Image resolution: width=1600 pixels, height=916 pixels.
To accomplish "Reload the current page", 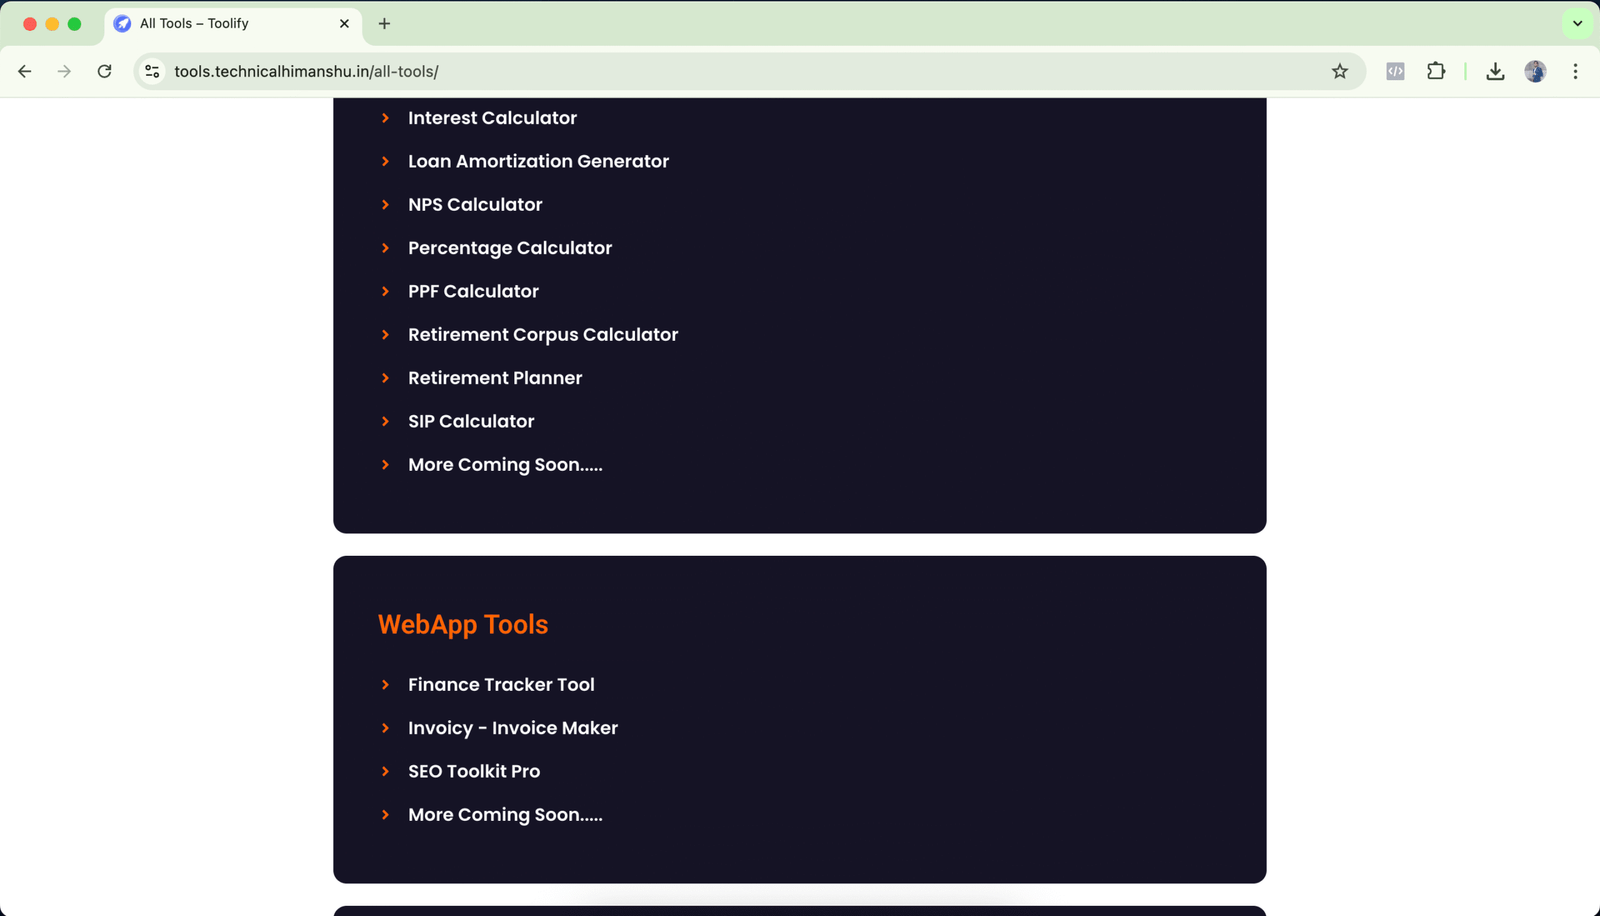I will 104,71.
